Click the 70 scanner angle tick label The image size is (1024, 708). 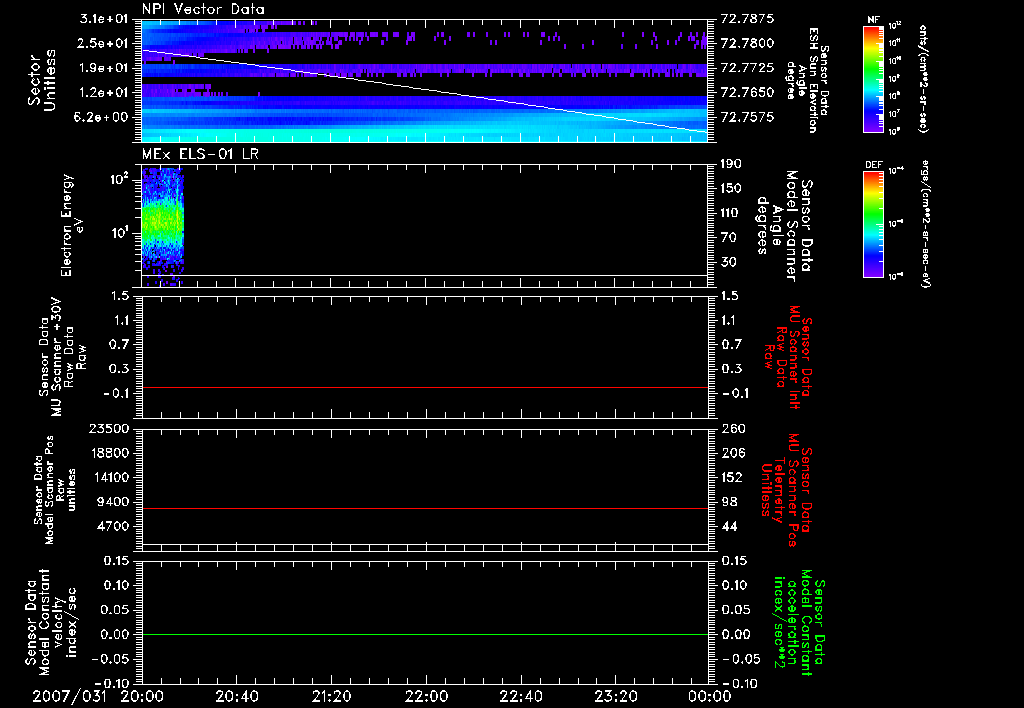coord(728,238)
